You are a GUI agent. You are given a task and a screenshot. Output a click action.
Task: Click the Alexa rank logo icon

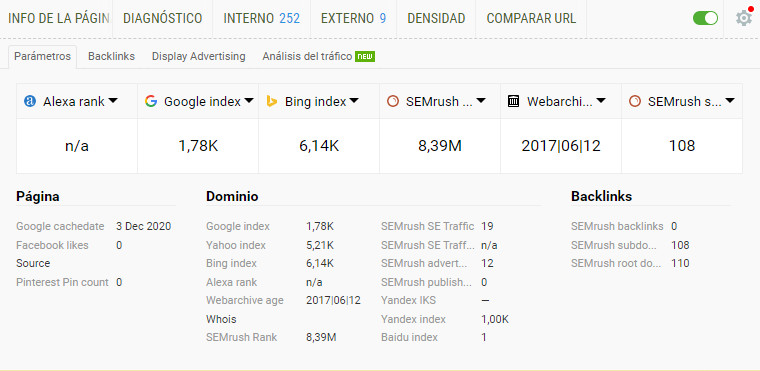30,101
